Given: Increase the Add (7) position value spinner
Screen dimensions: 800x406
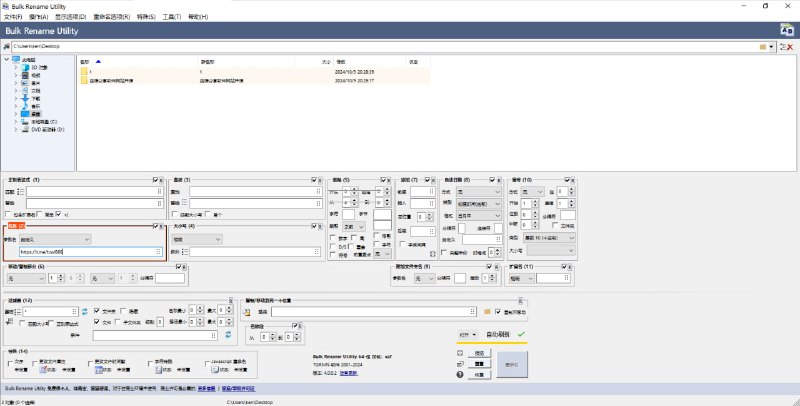Looking at the screenshot, I should coord(428,215).
